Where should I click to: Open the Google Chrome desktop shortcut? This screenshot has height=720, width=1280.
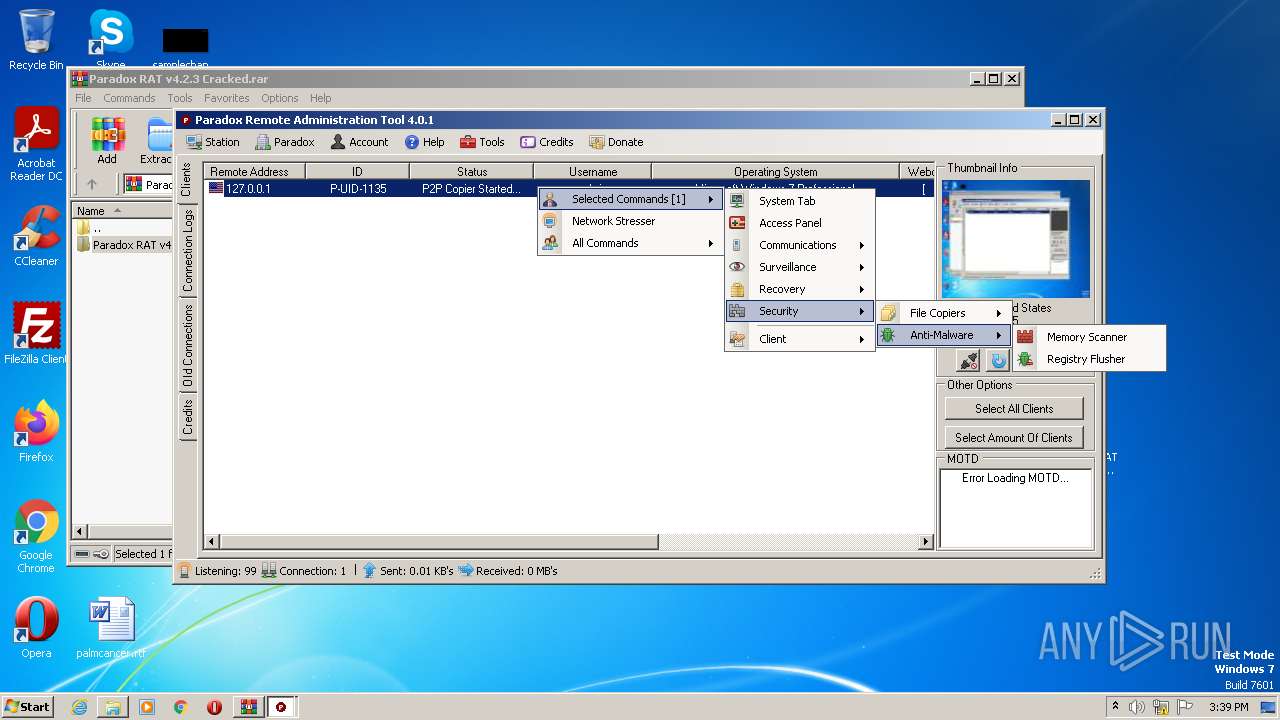click(36, 537)
